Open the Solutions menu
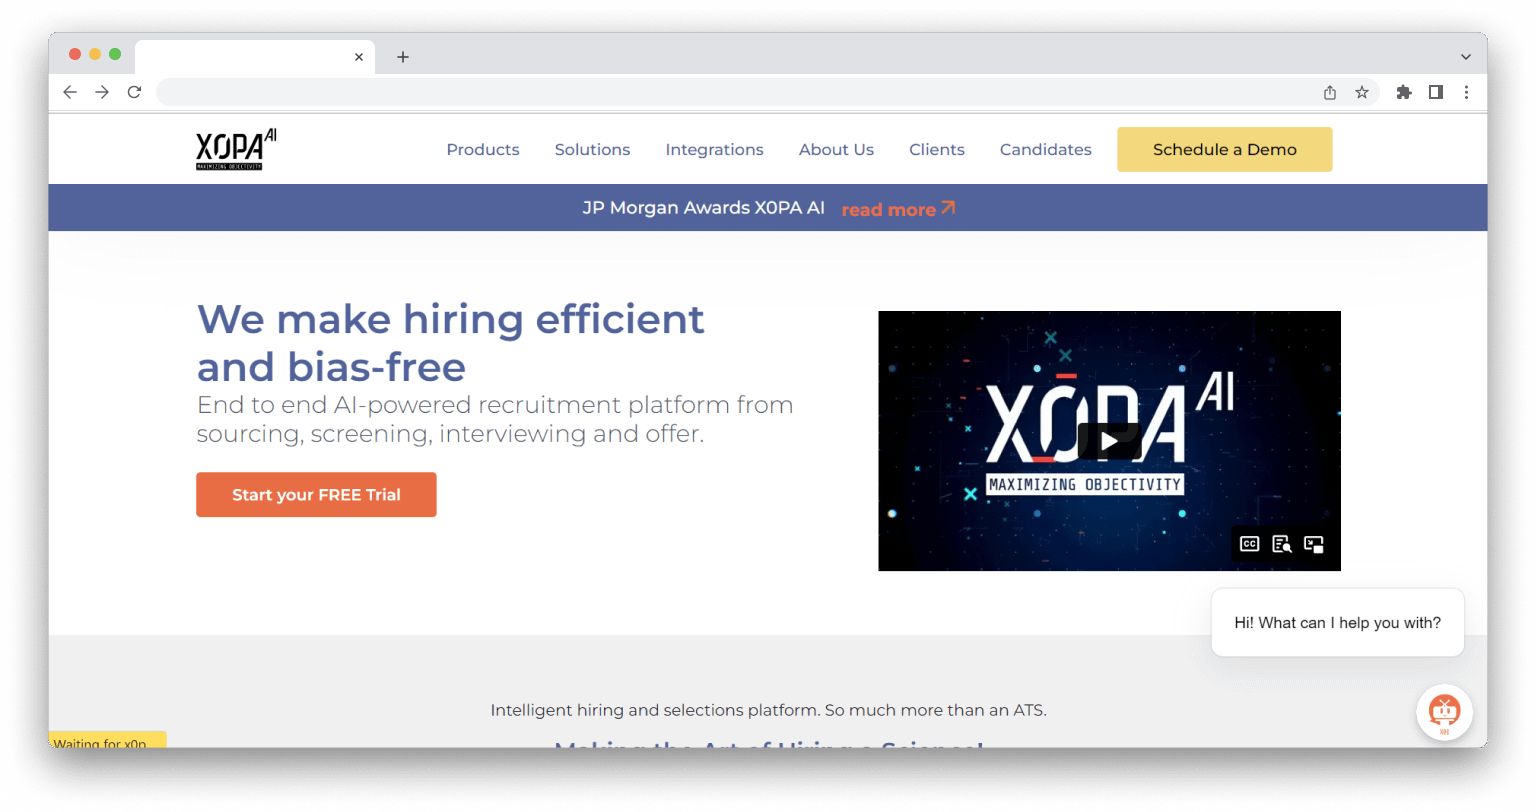The height and width of the screenshot is (812, 1536). 592,150
